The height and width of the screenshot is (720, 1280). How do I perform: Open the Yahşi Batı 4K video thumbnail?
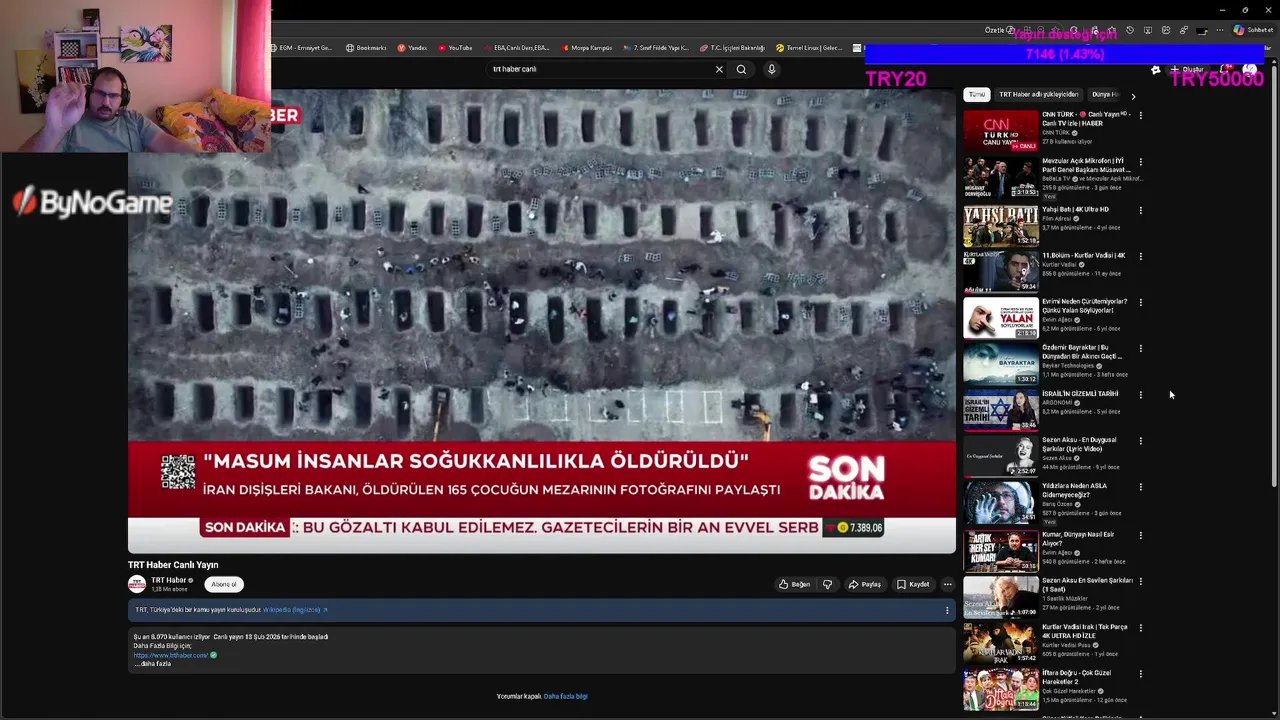(1001, 226)
